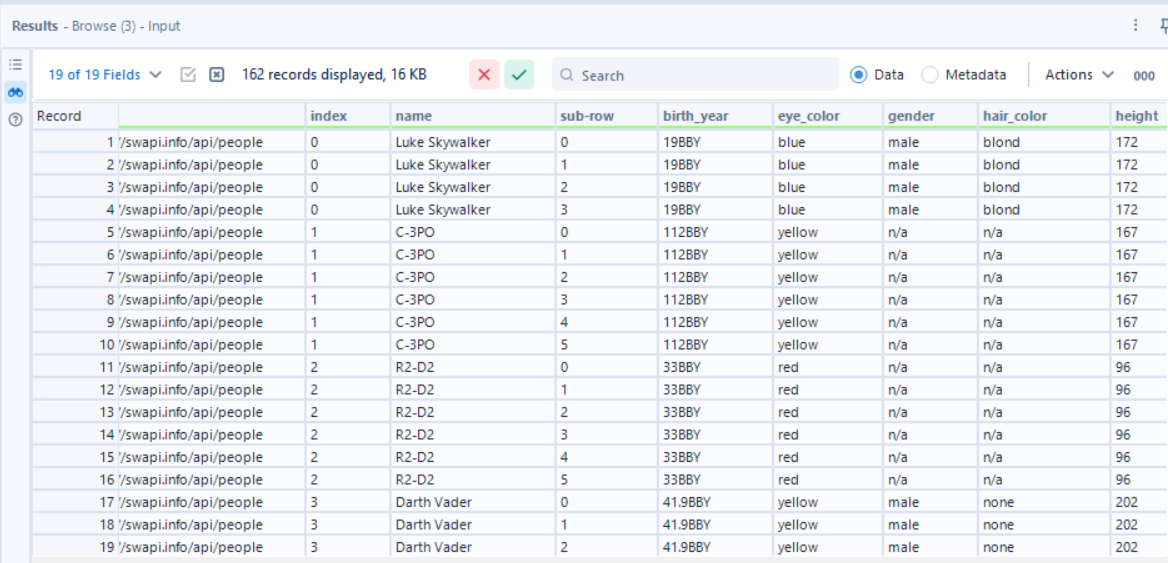
Task: Click the deselect all fields X box
Action: pos(216,75)
